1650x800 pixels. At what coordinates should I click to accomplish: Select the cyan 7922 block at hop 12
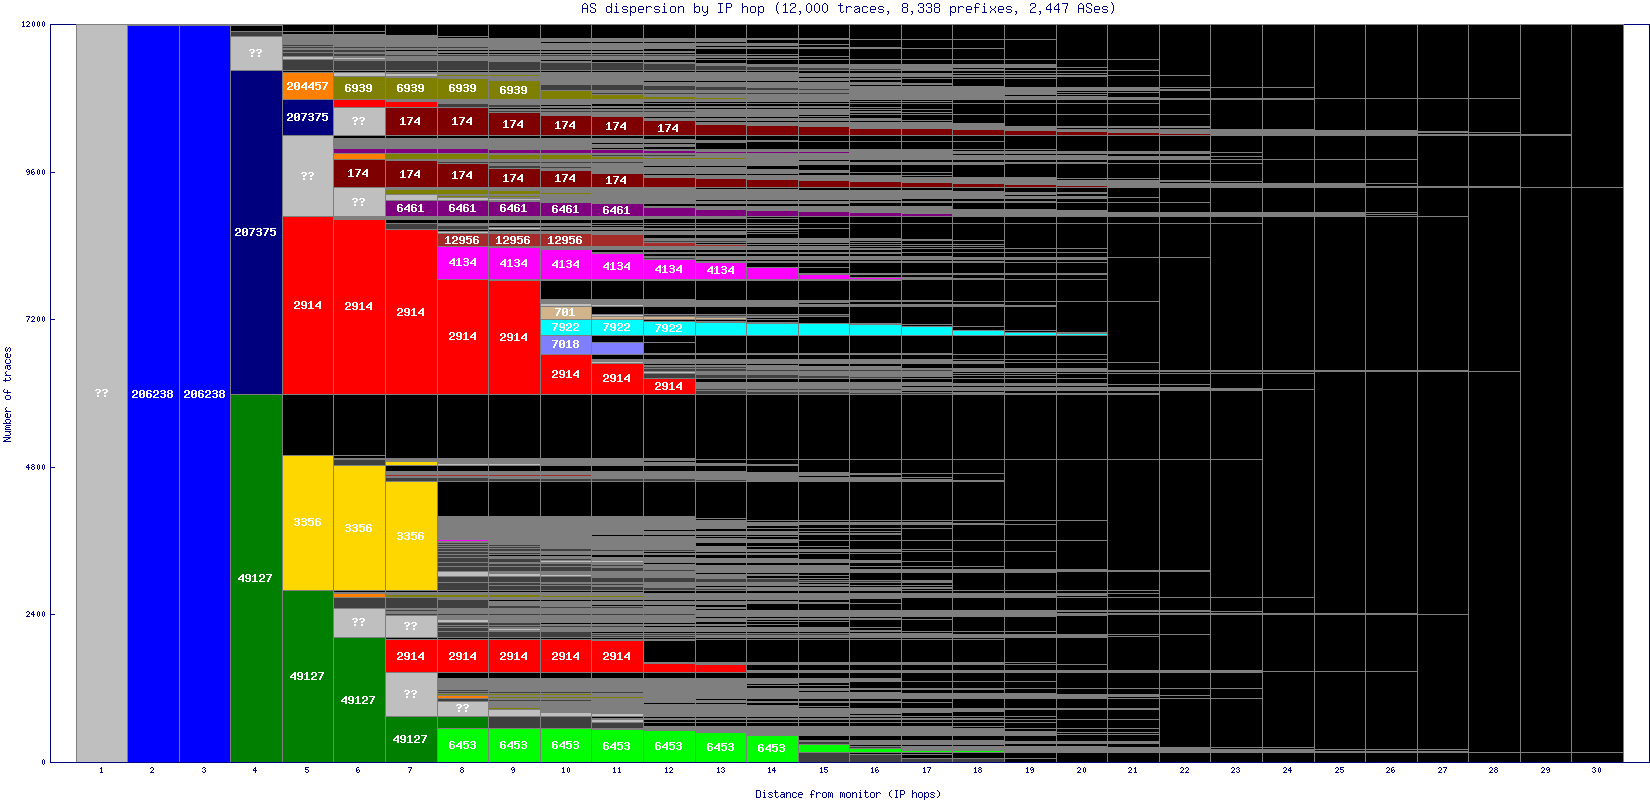point(669,328)
